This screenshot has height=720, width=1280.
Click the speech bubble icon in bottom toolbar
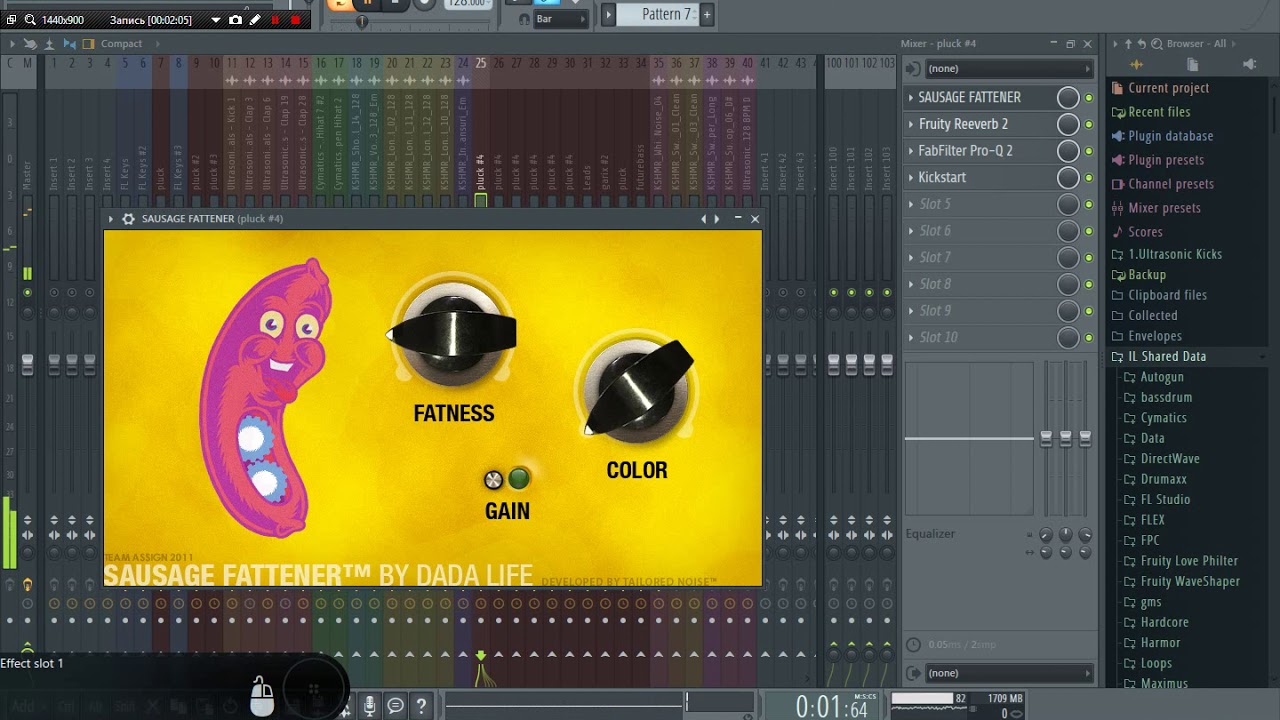[395, 706]
